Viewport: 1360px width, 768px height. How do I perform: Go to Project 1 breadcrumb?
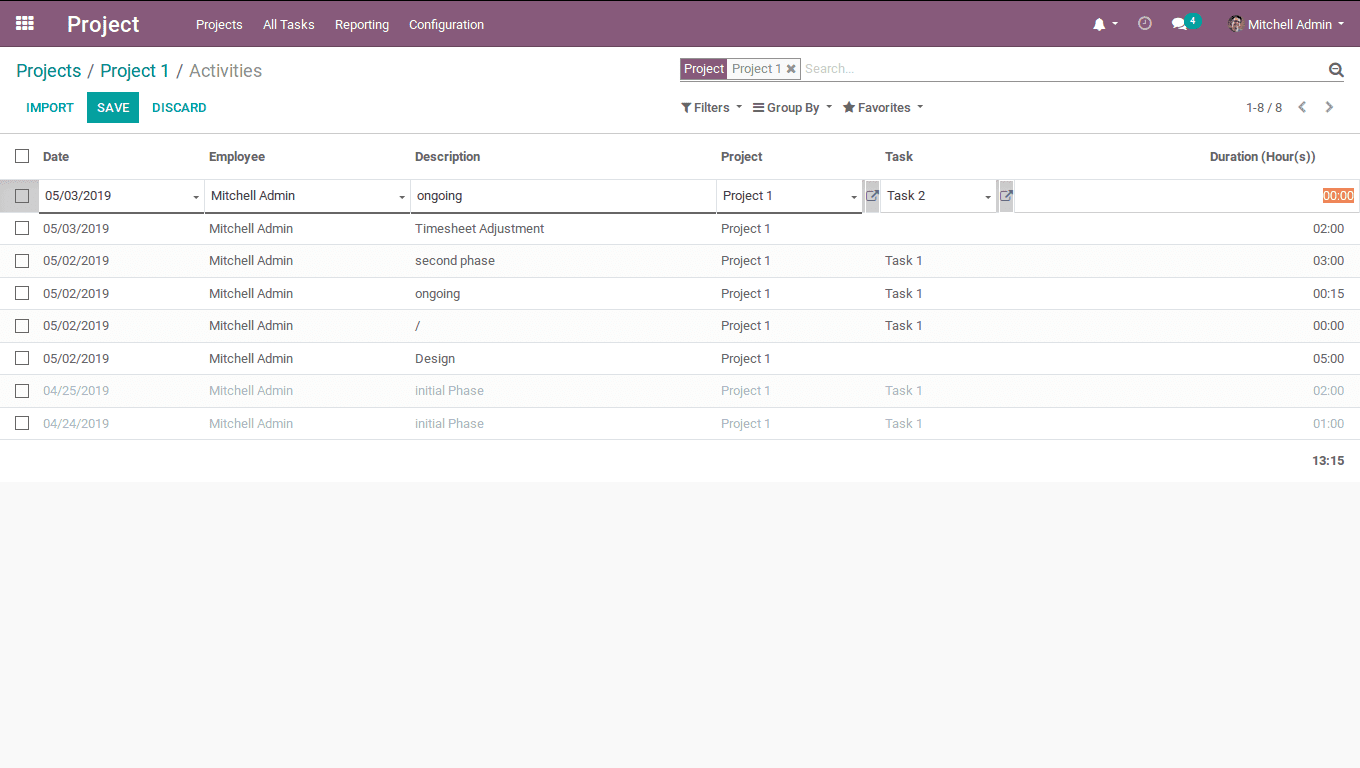pyautogui.click(x=135, y=70)
